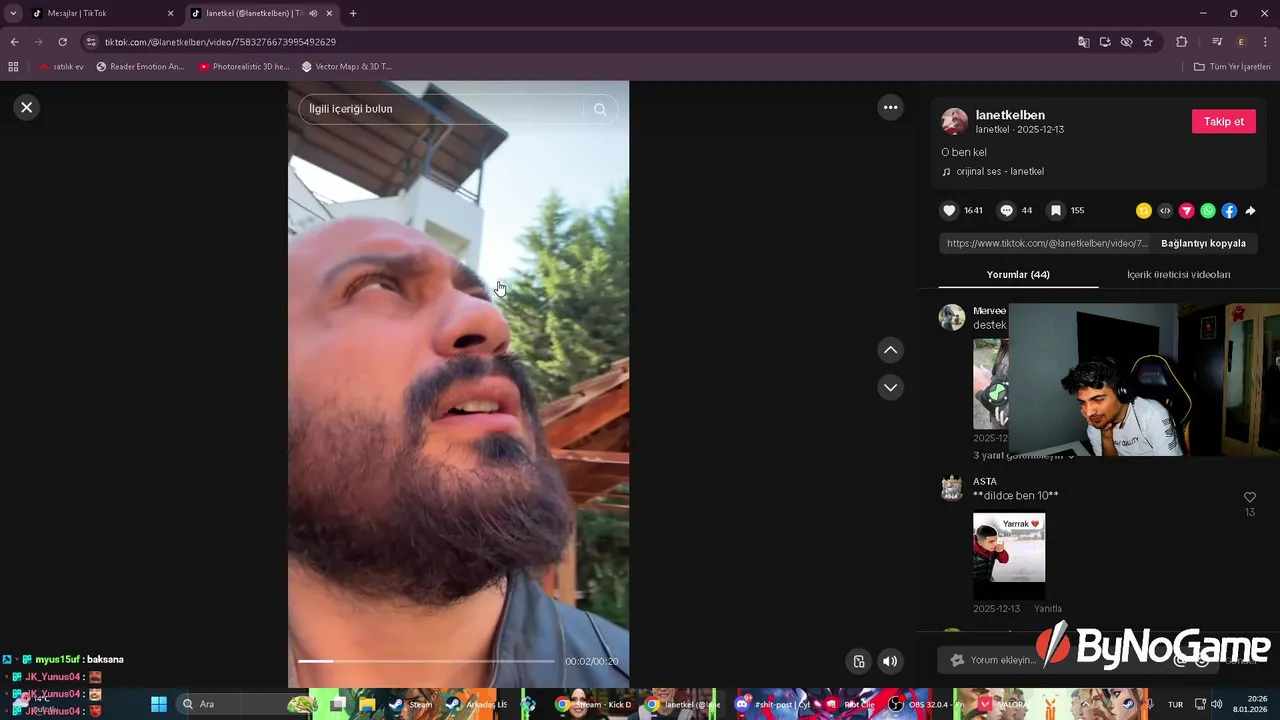Viewport: 1280px width, 720px height.
Task: Open the three-dots more options menu
Action: tap(890, 107)
